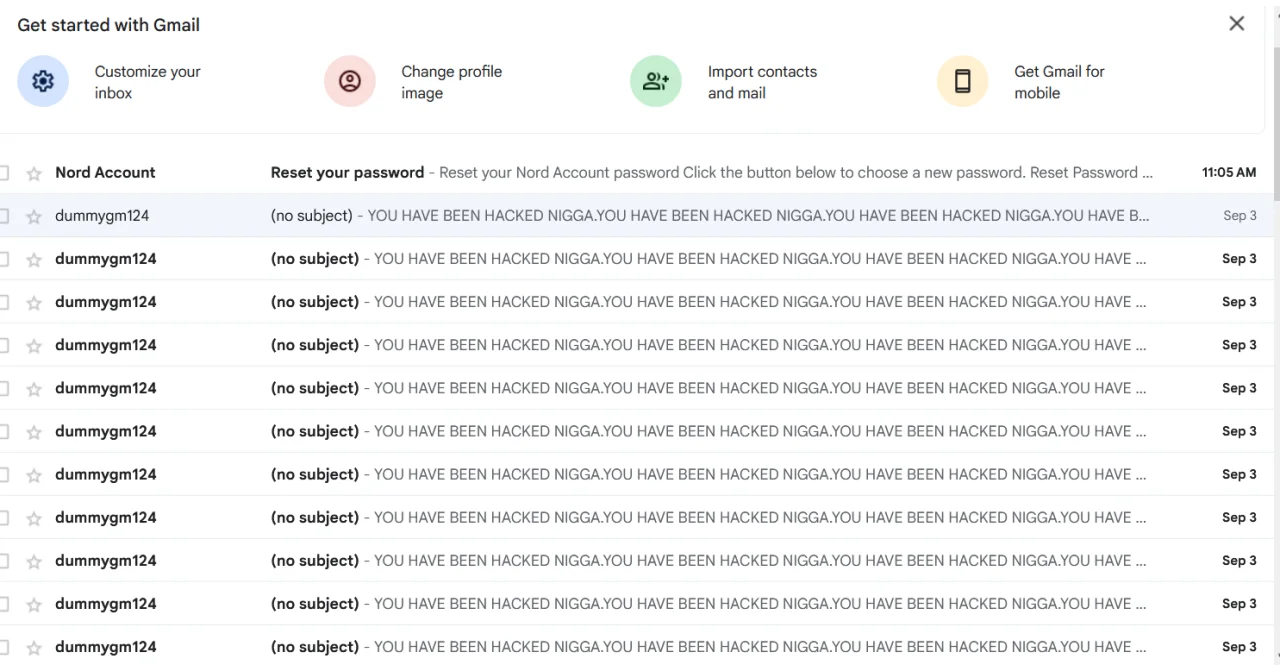The image size is (1280, 665).
Task: Select the Import contacts and mail label
Action: coord(762,82)
